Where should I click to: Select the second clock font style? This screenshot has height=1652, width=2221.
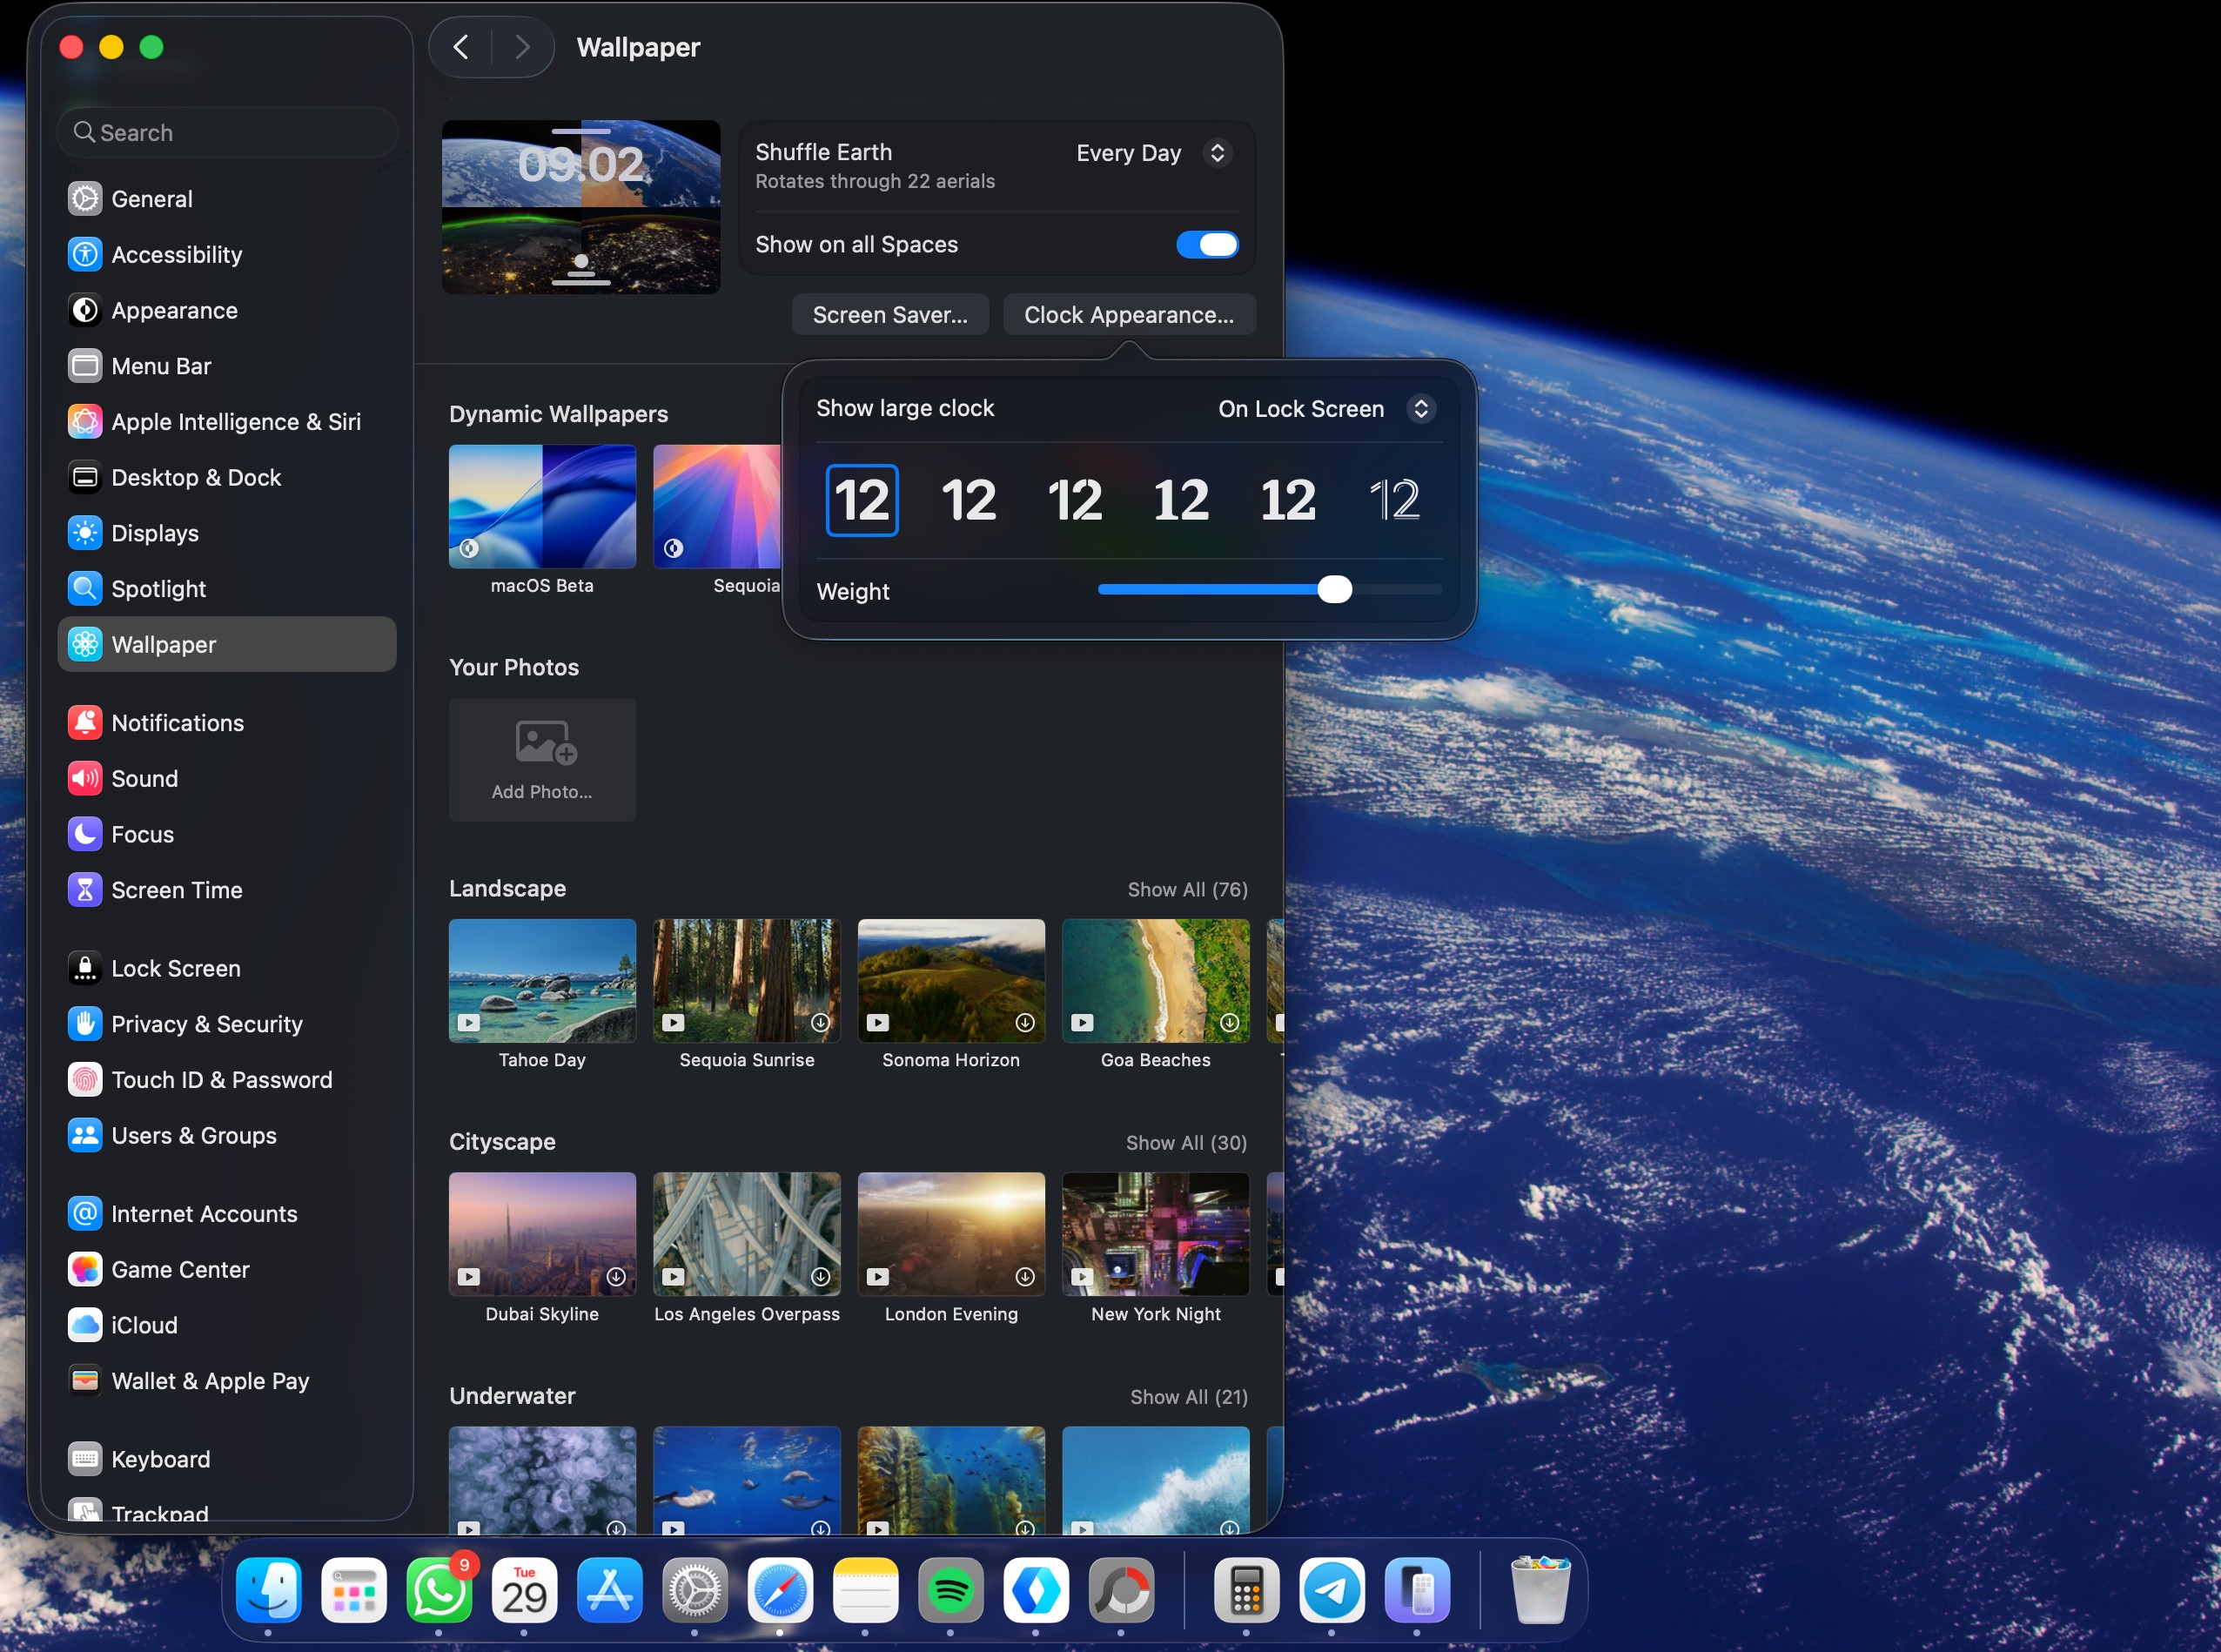tap(969, 500)
